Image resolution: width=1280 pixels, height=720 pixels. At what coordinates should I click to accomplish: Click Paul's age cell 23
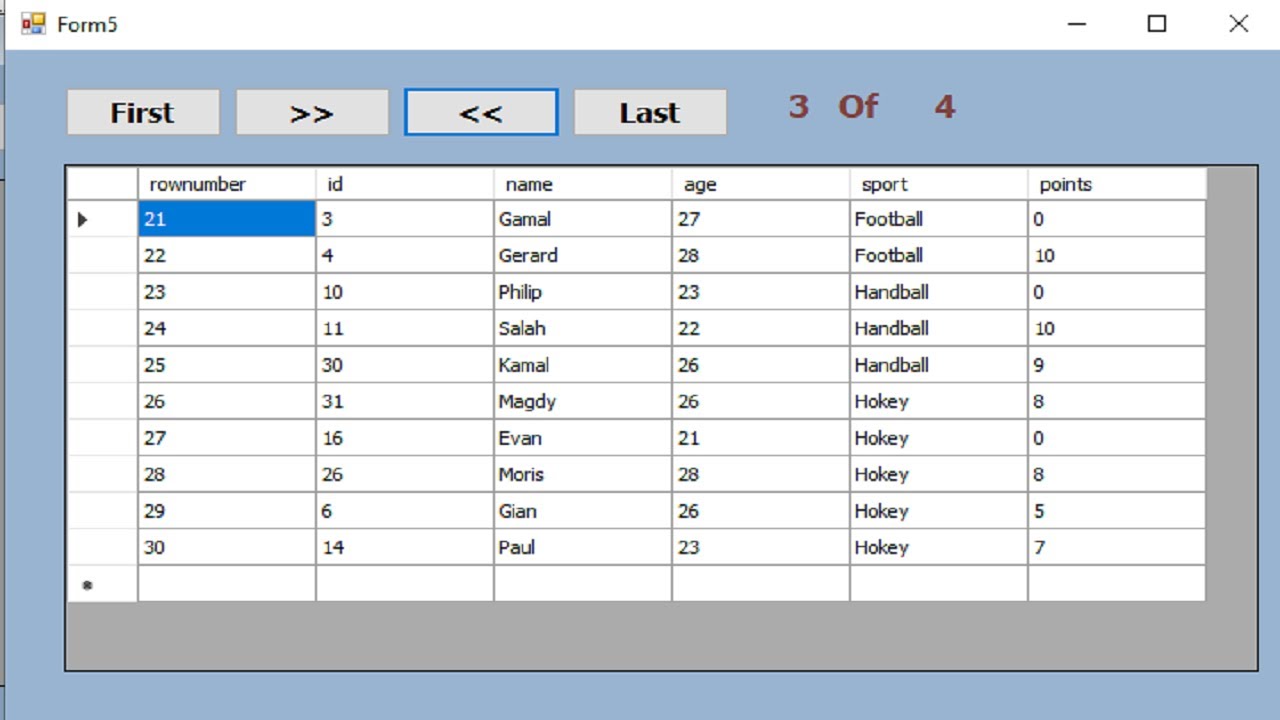pos(761,547)
